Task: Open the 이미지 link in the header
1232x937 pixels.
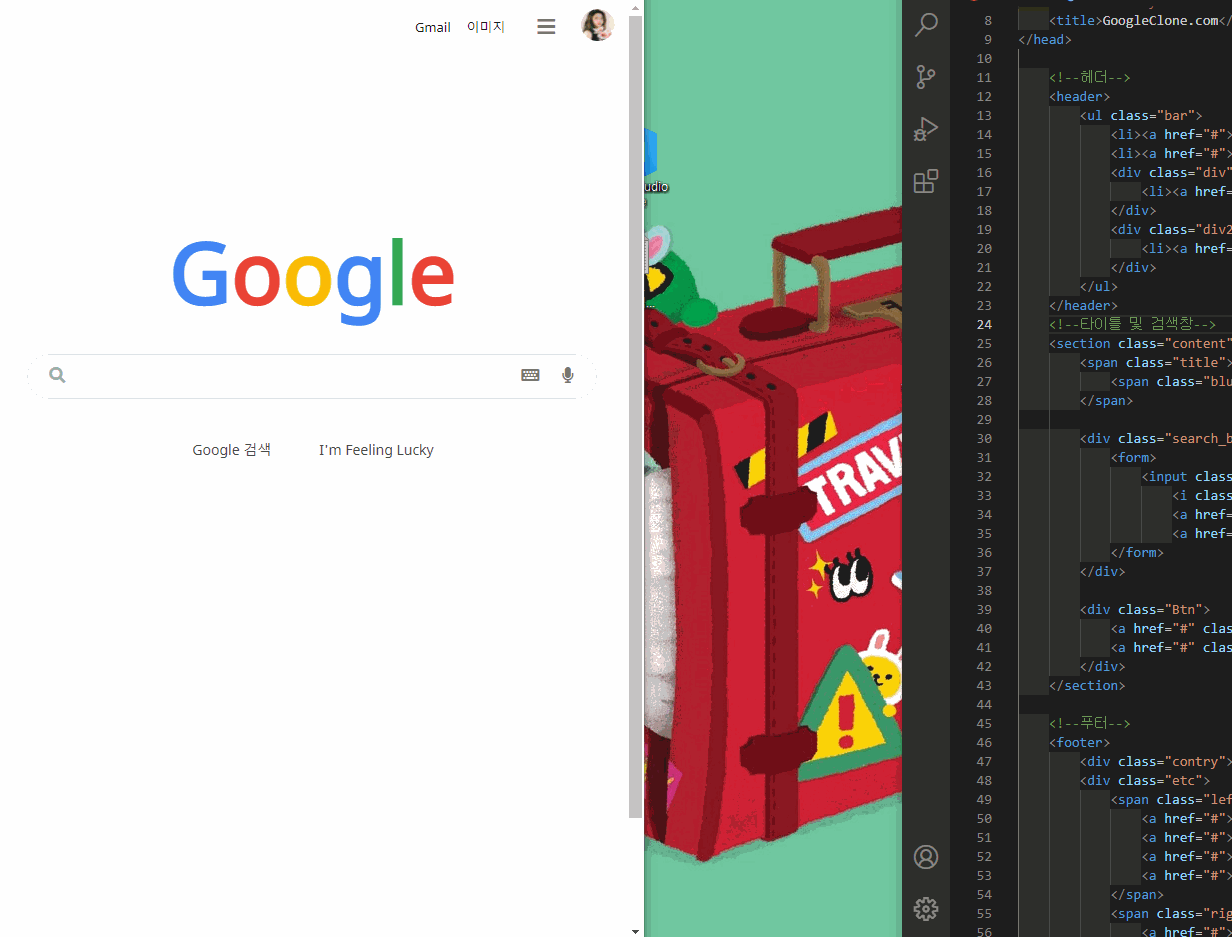Action: (486, 27)
